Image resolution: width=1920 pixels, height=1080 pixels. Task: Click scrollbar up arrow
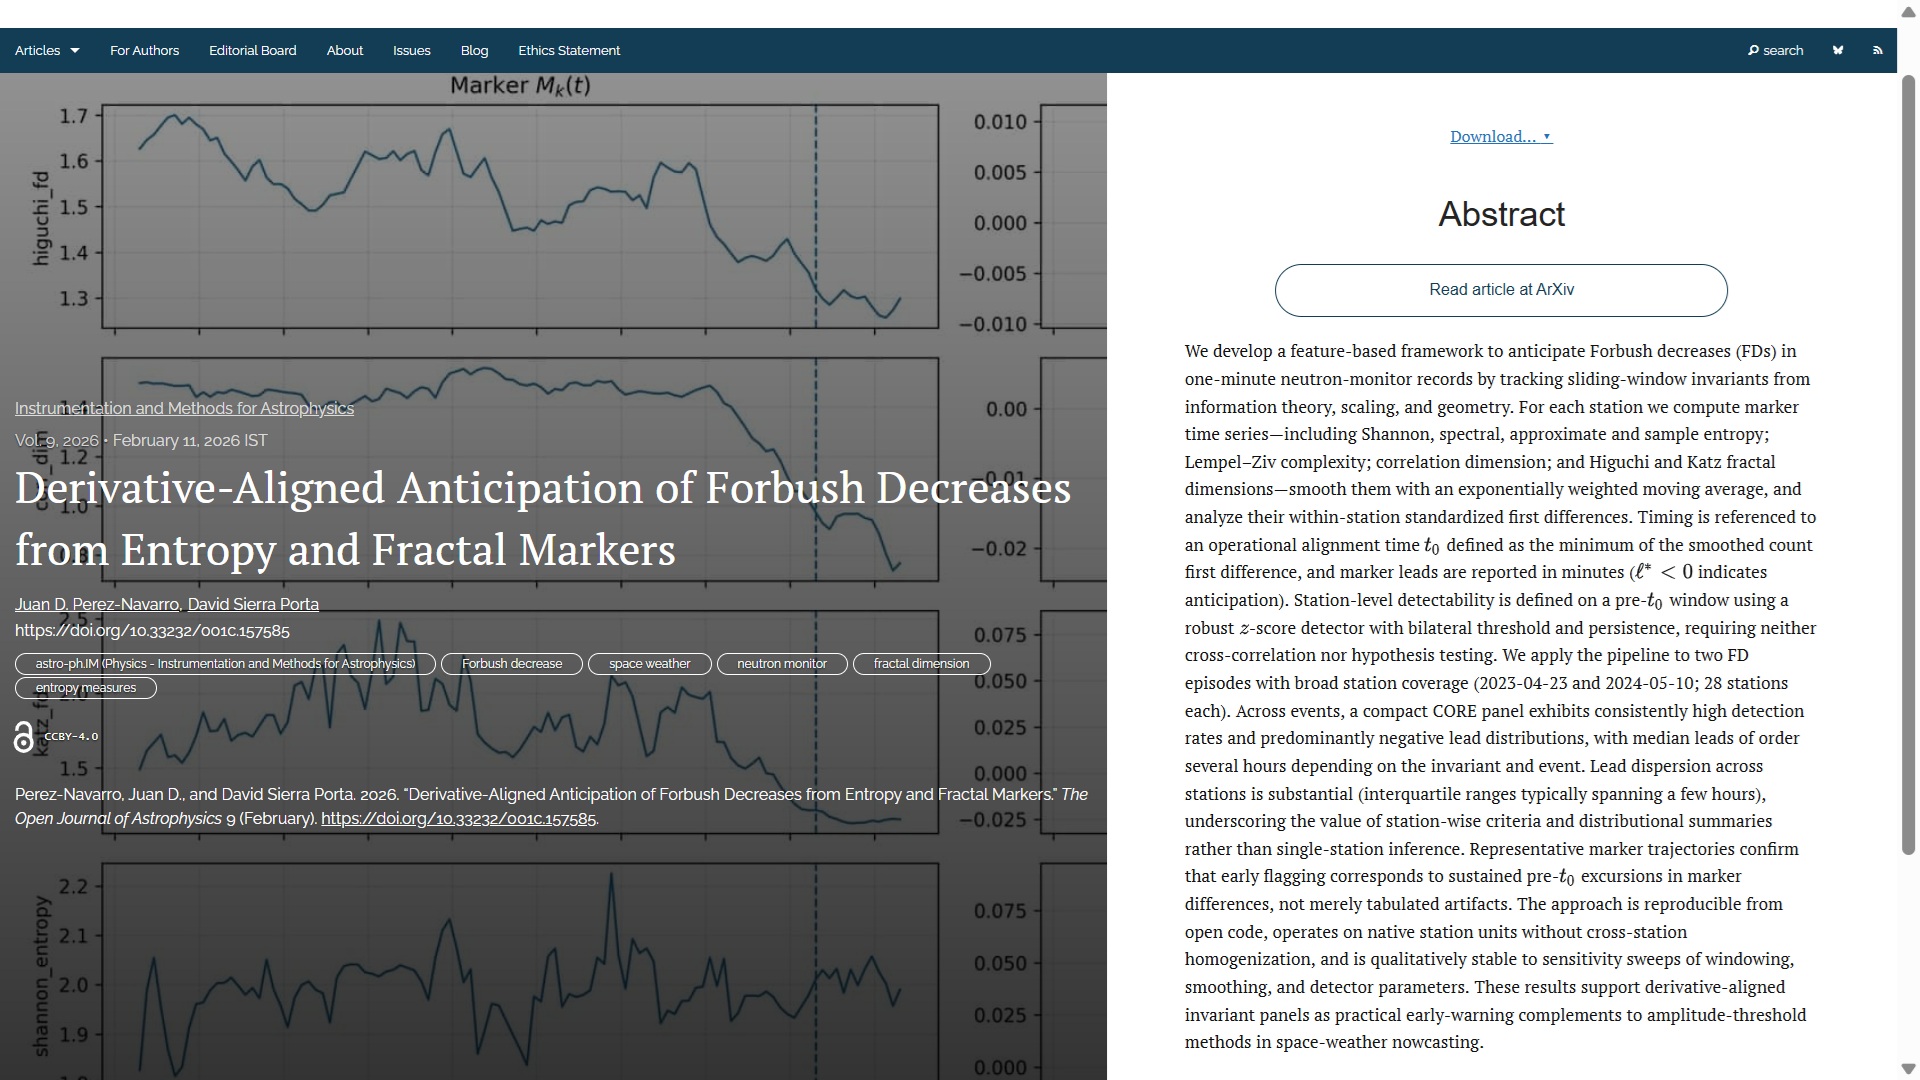(x=1908, y=12)
